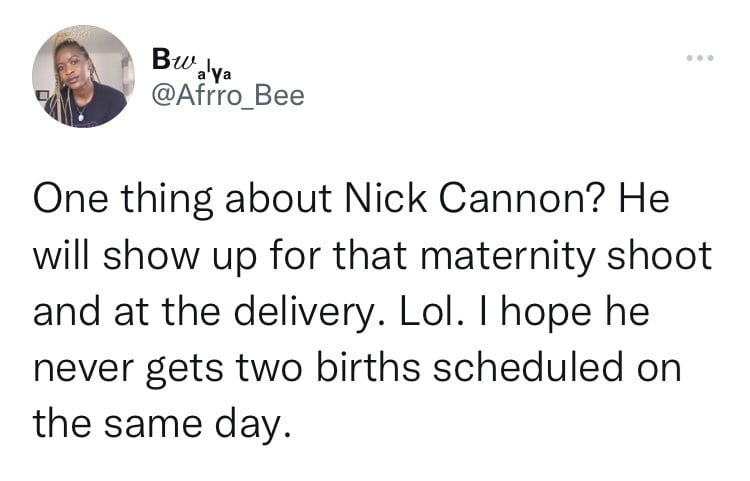Click the display name Bwalya
Viewport: 750px width, 481px height.
(x=192, y=64)
